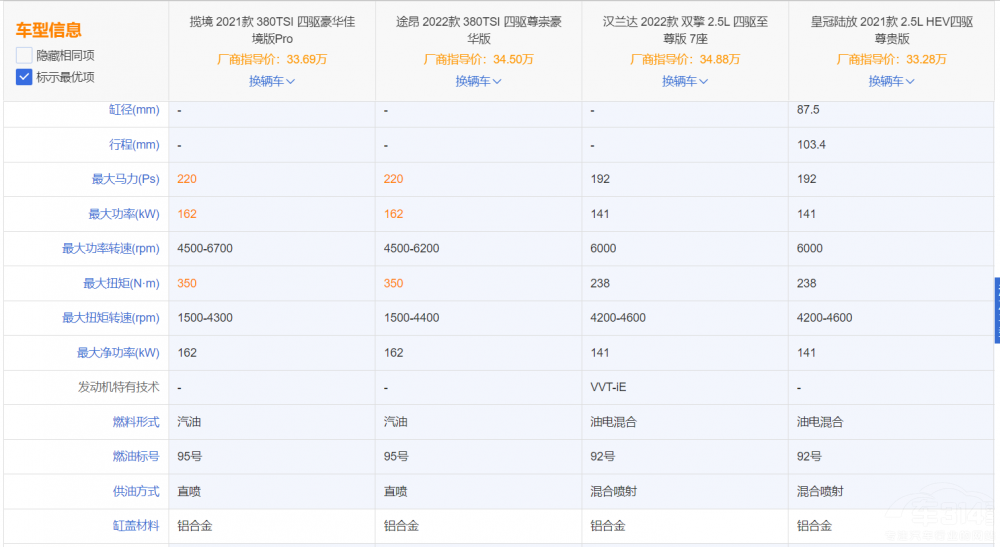Click the 缸径(mm) row label
Screen dimensions: 1000x547
(x=133, y=110)
